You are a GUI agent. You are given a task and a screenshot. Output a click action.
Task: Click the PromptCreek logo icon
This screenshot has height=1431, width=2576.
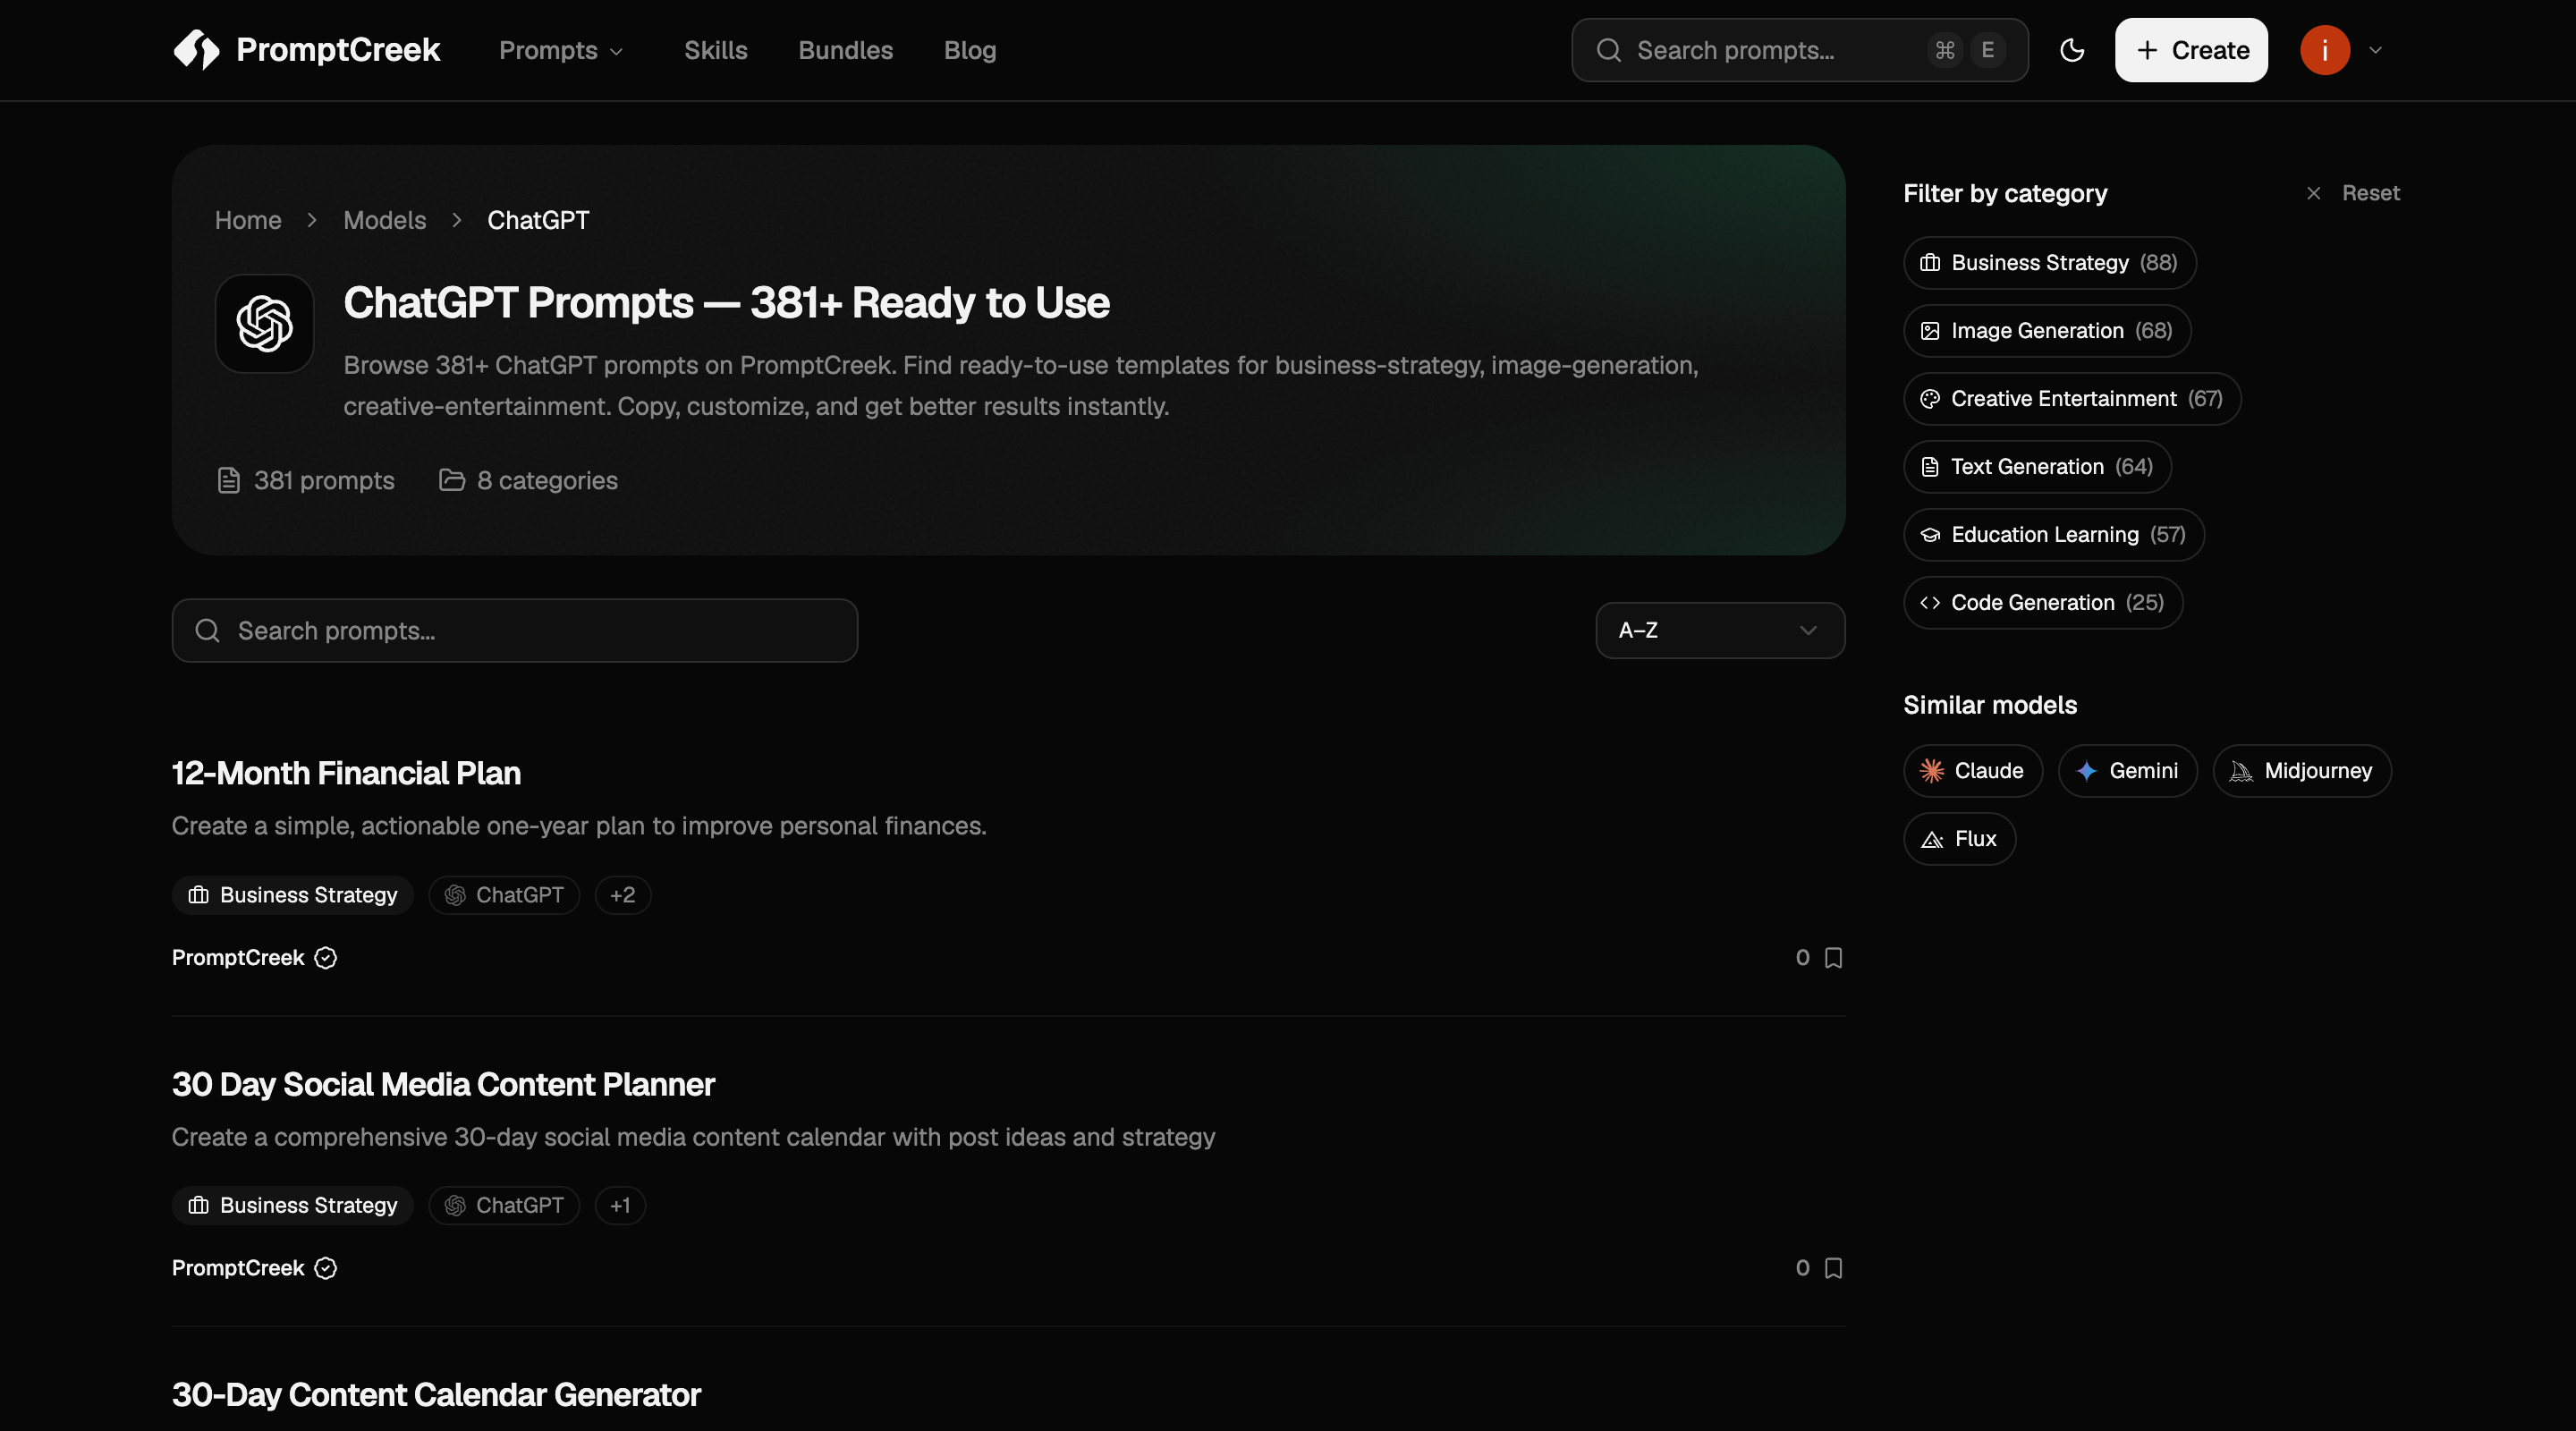[196, 50]
